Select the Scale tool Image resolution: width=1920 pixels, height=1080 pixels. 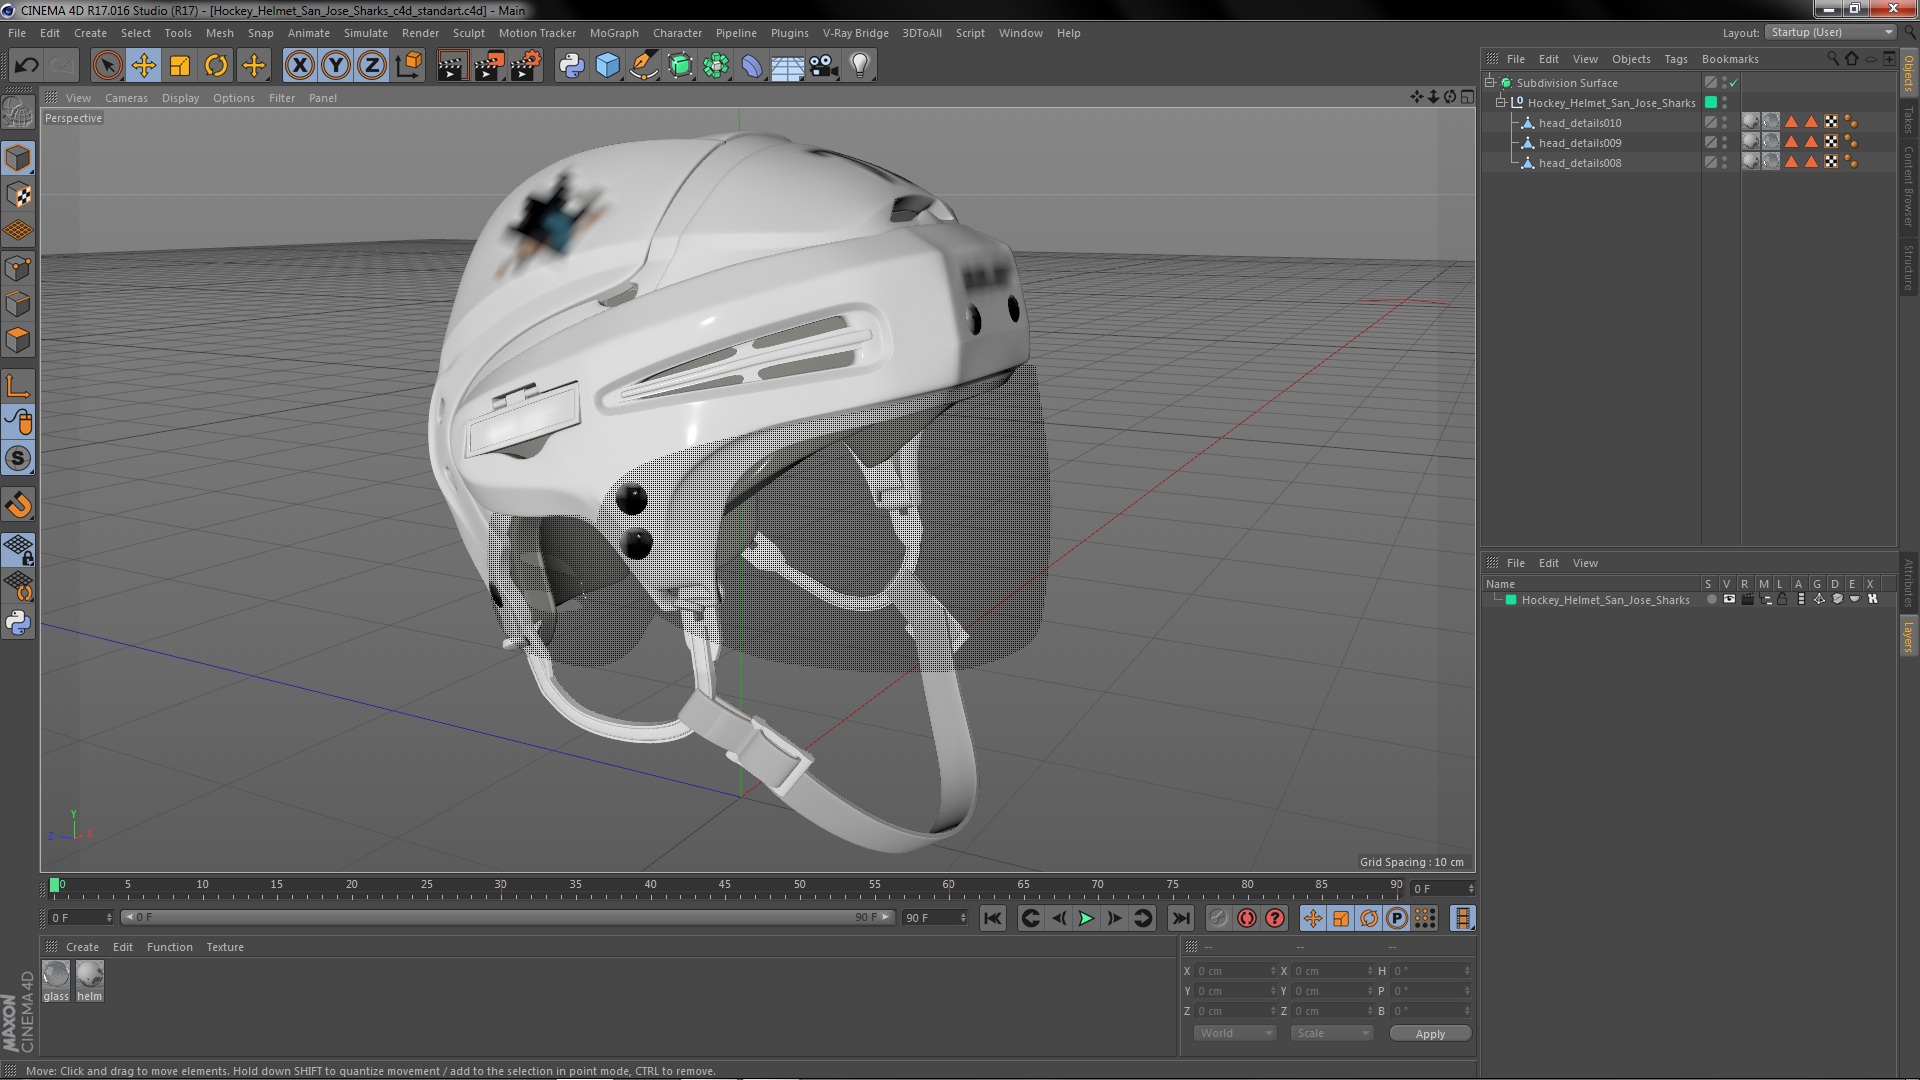pyautogui.click(x=180, y=66)
